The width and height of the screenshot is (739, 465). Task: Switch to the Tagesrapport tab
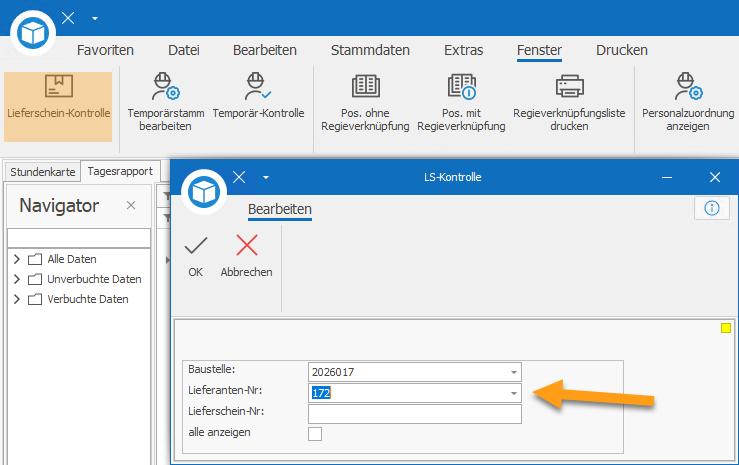[120, 171]
